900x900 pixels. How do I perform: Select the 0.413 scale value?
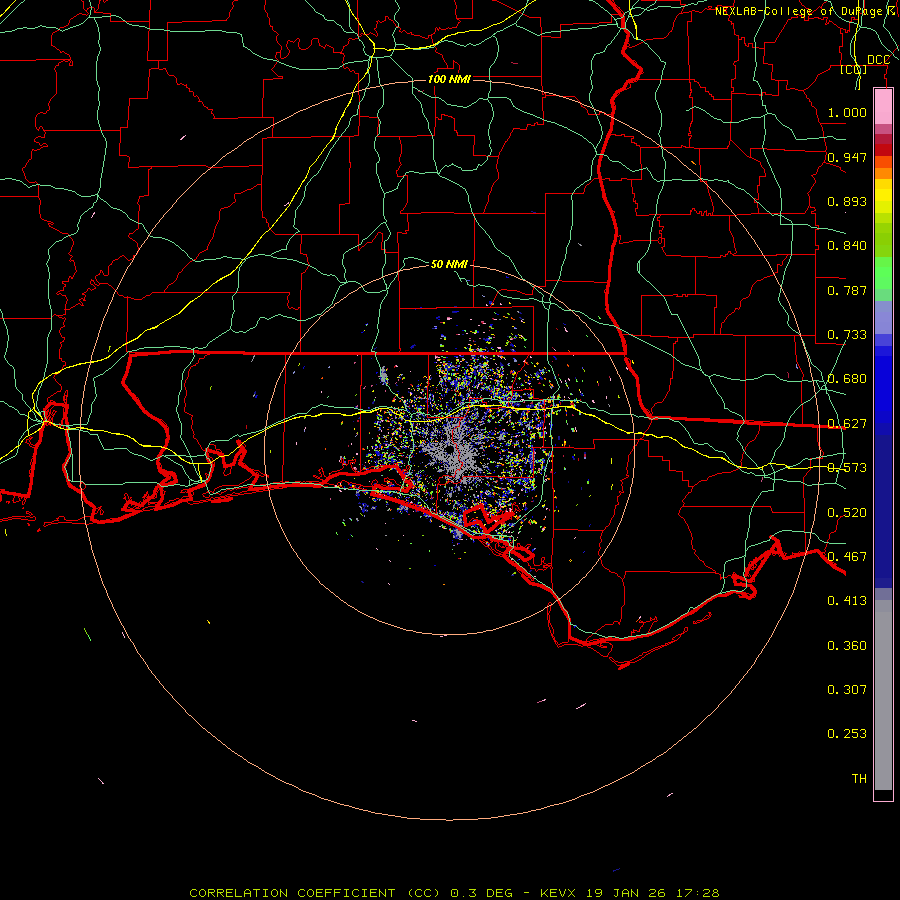coord(847,601)
